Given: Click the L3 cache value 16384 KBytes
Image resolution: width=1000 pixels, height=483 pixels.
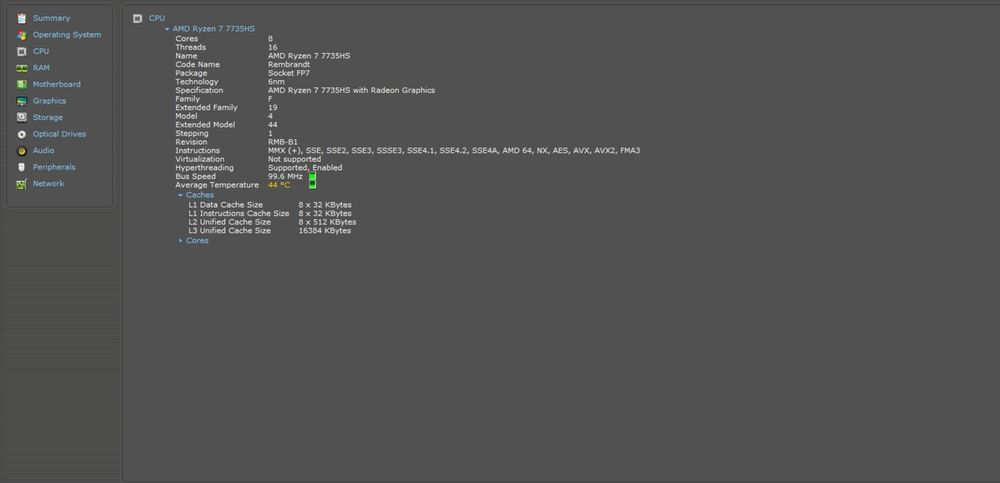Looking at the screenshot, I should coord(325,231).
